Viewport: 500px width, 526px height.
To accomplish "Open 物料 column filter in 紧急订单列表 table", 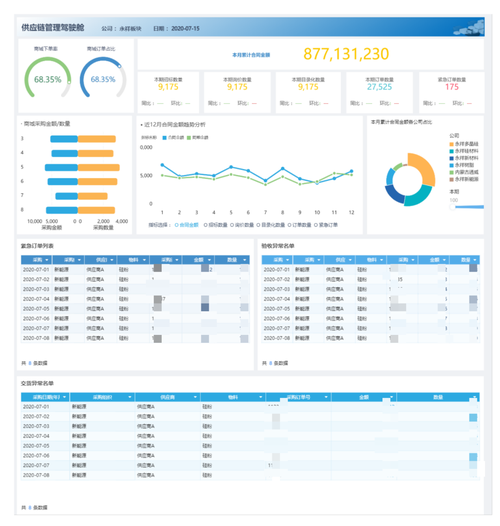I will click(144, 260).
